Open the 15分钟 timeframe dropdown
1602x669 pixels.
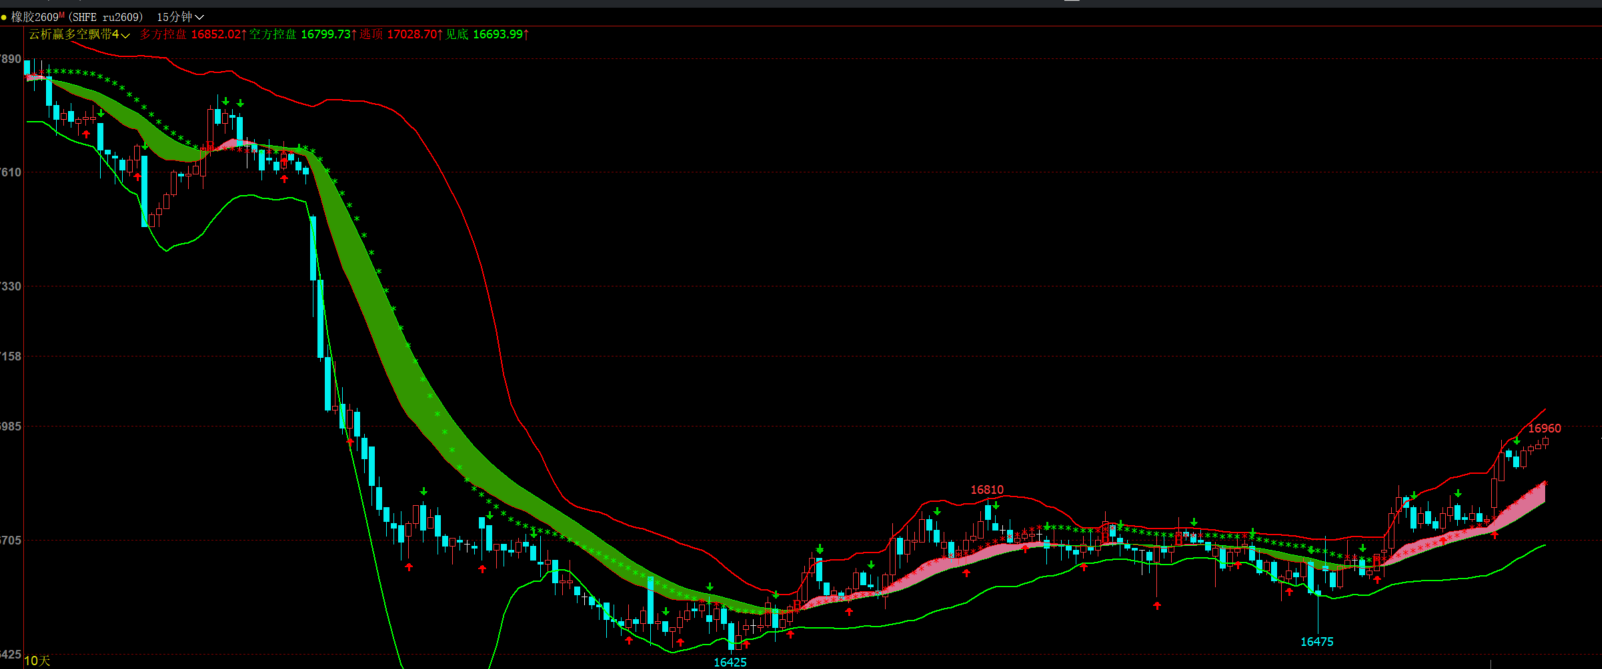pyautogui.click(x=180, y=17)
